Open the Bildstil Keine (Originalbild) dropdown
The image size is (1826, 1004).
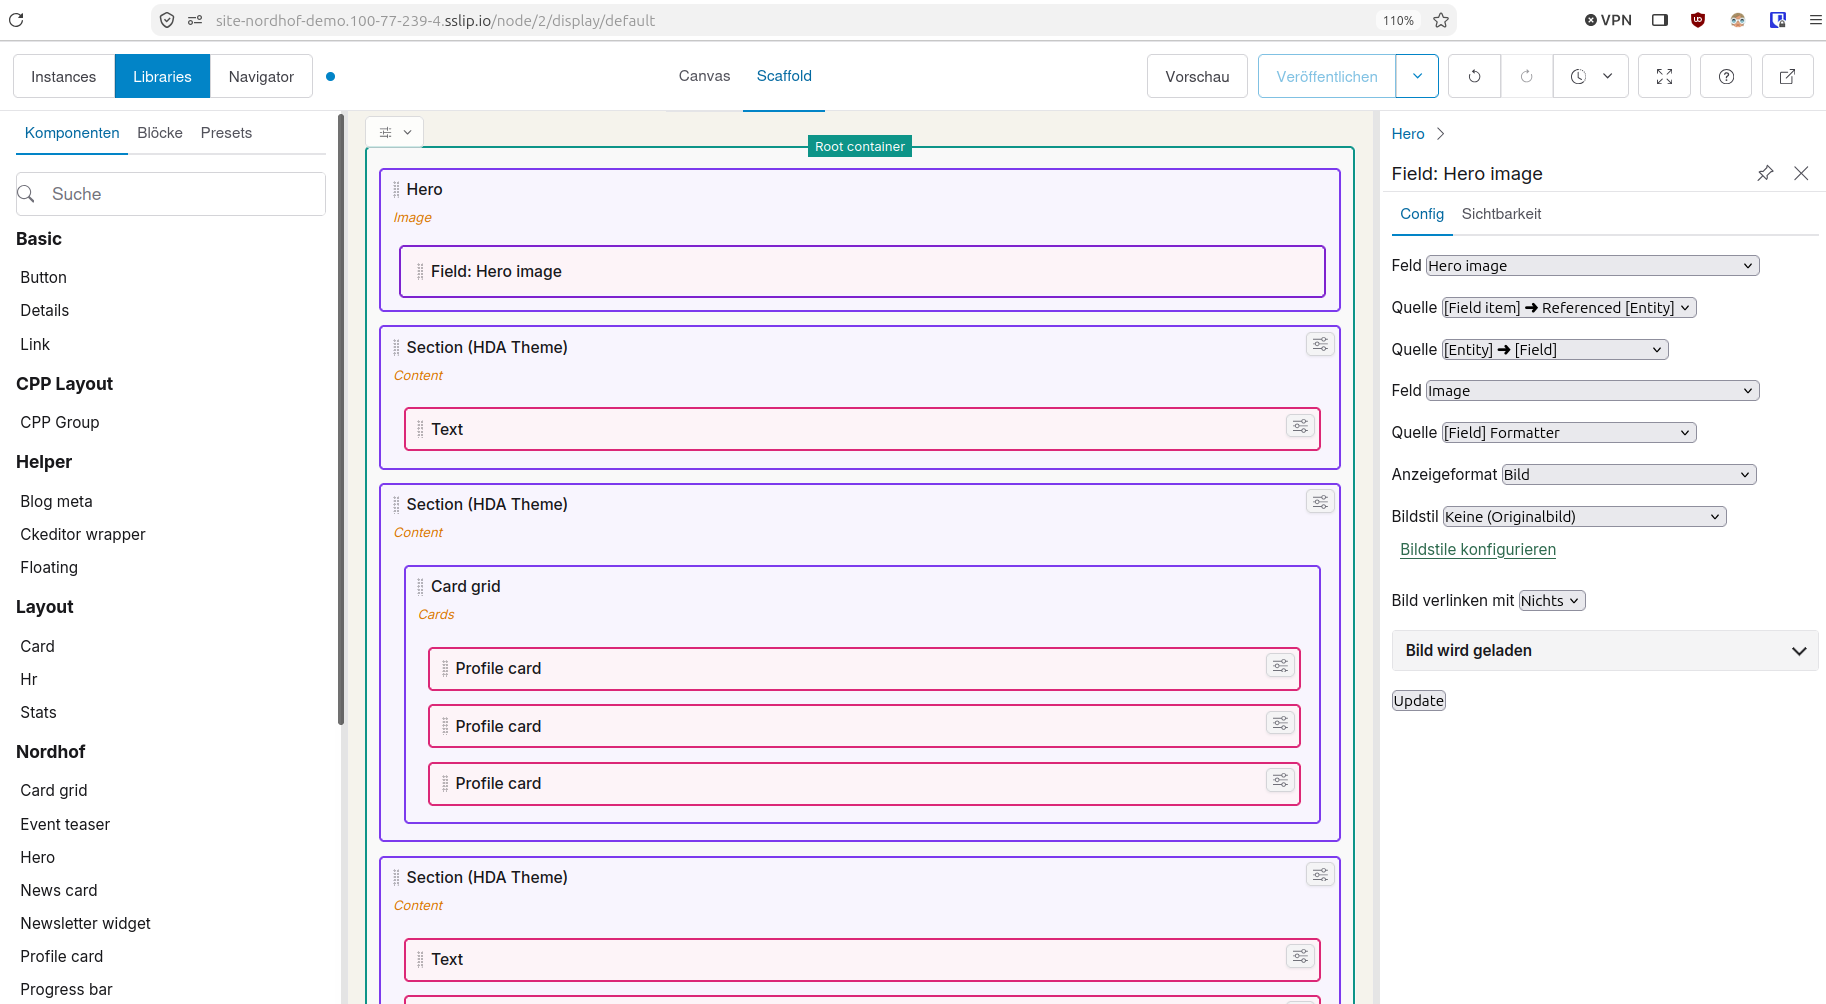pos(1584,517)
